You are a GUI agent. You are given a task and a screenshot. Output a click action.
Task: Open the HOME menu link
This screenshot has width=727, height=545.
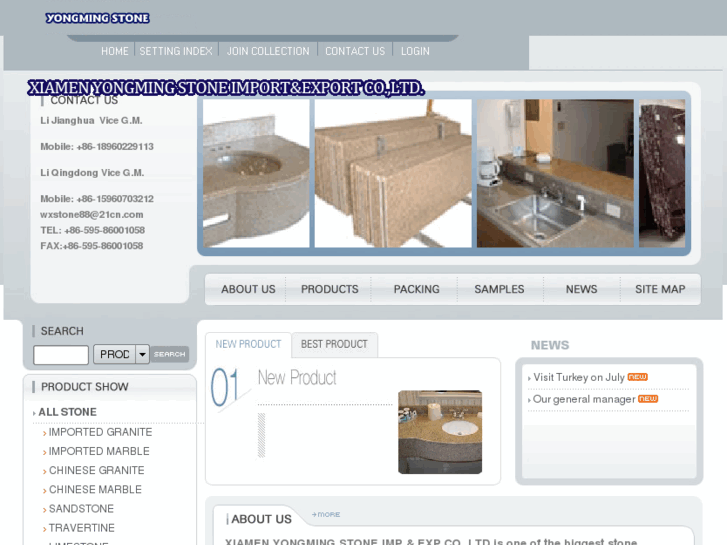[115, 51]
